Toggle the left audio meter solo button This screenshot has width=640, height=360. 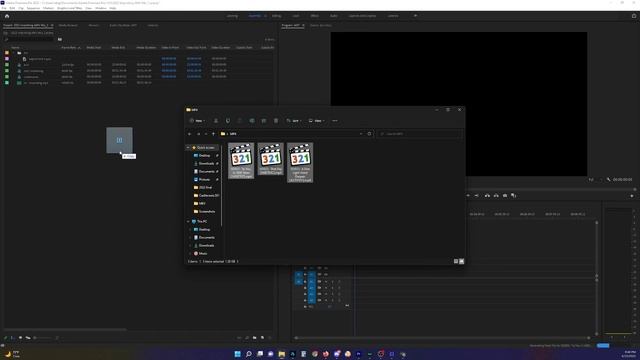[612, 337]
